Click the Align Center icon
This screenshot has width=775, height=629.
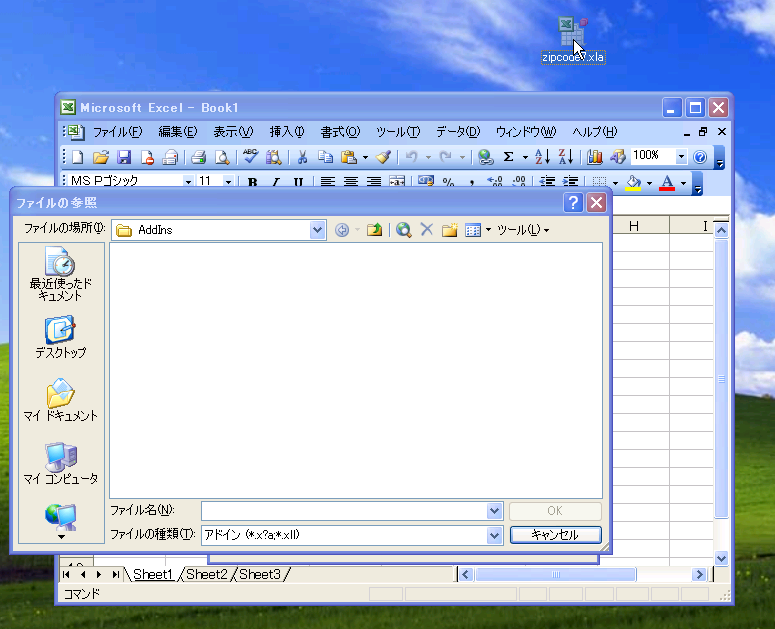point(350,182)
